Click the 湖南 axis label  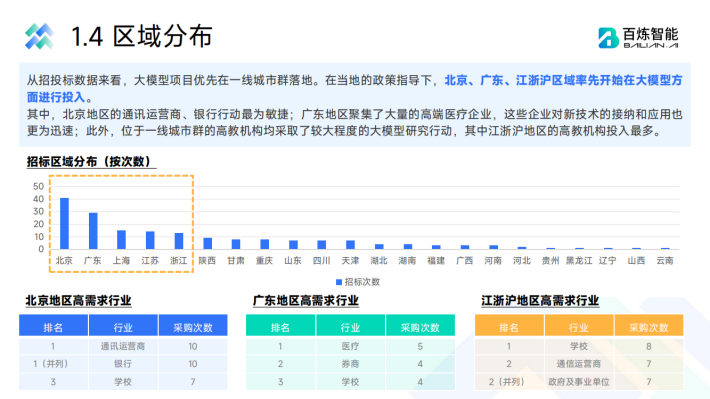407,260
